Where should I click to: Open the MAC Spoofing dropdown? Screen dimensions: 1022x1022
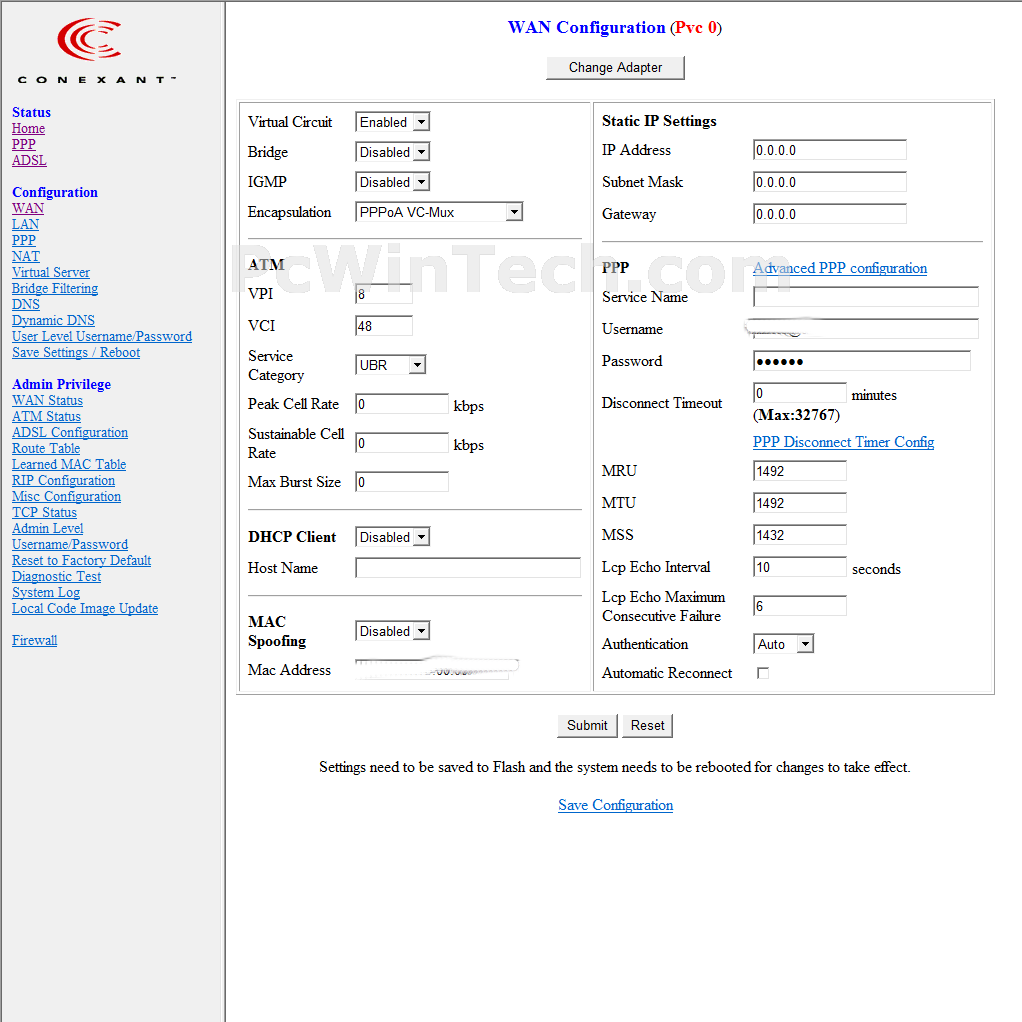point(392,630)
